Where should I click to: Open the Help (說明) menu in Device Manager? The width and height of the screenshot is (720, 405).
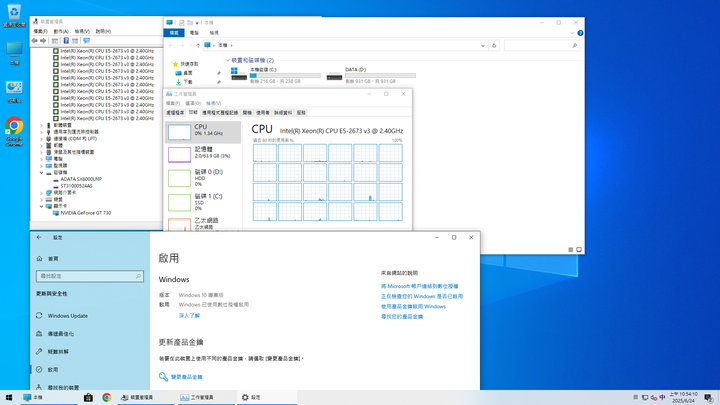[x=103, y=31]
